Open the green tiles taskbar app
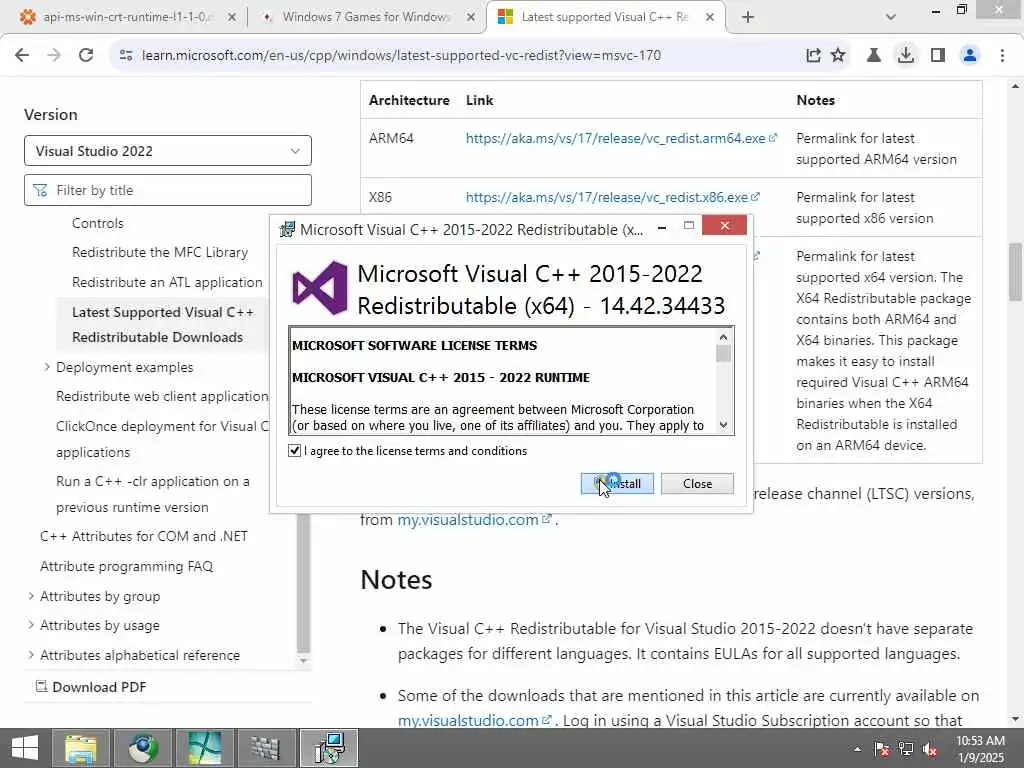 click(204, 748)
